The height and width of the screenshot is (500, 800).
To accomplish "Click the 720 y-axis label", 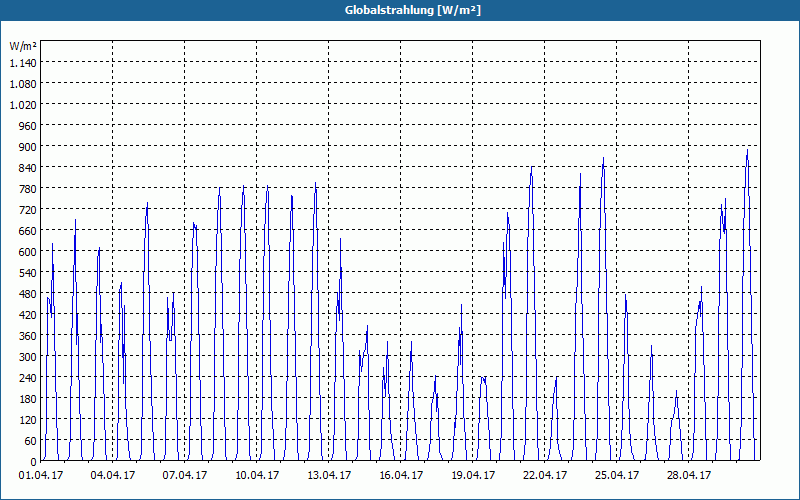I will (x=28, y=210).
